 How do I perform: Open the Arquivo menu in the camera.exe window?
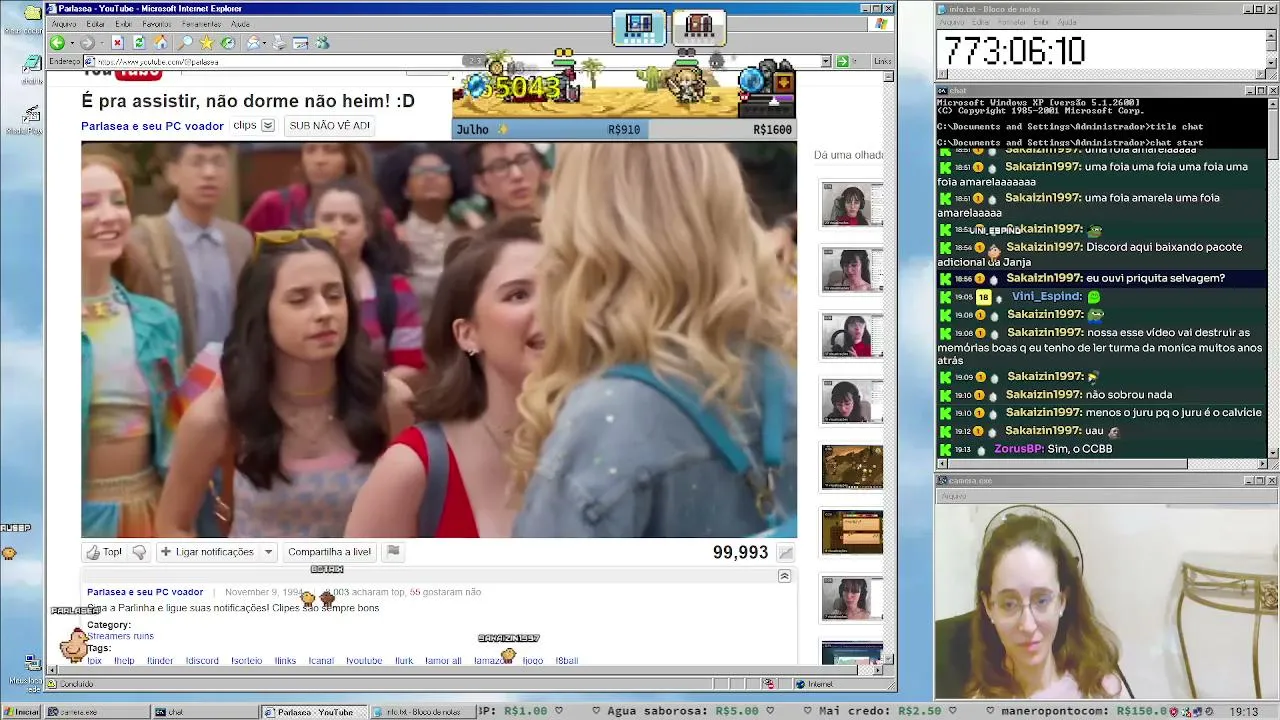tap(953, 496)
